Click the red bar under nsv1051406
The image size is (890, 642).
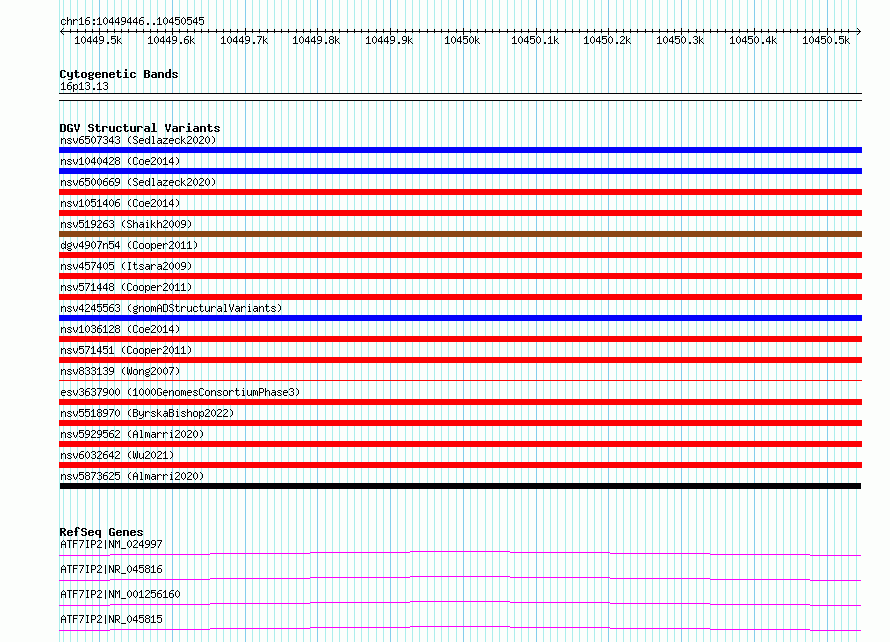click(460, 213)
